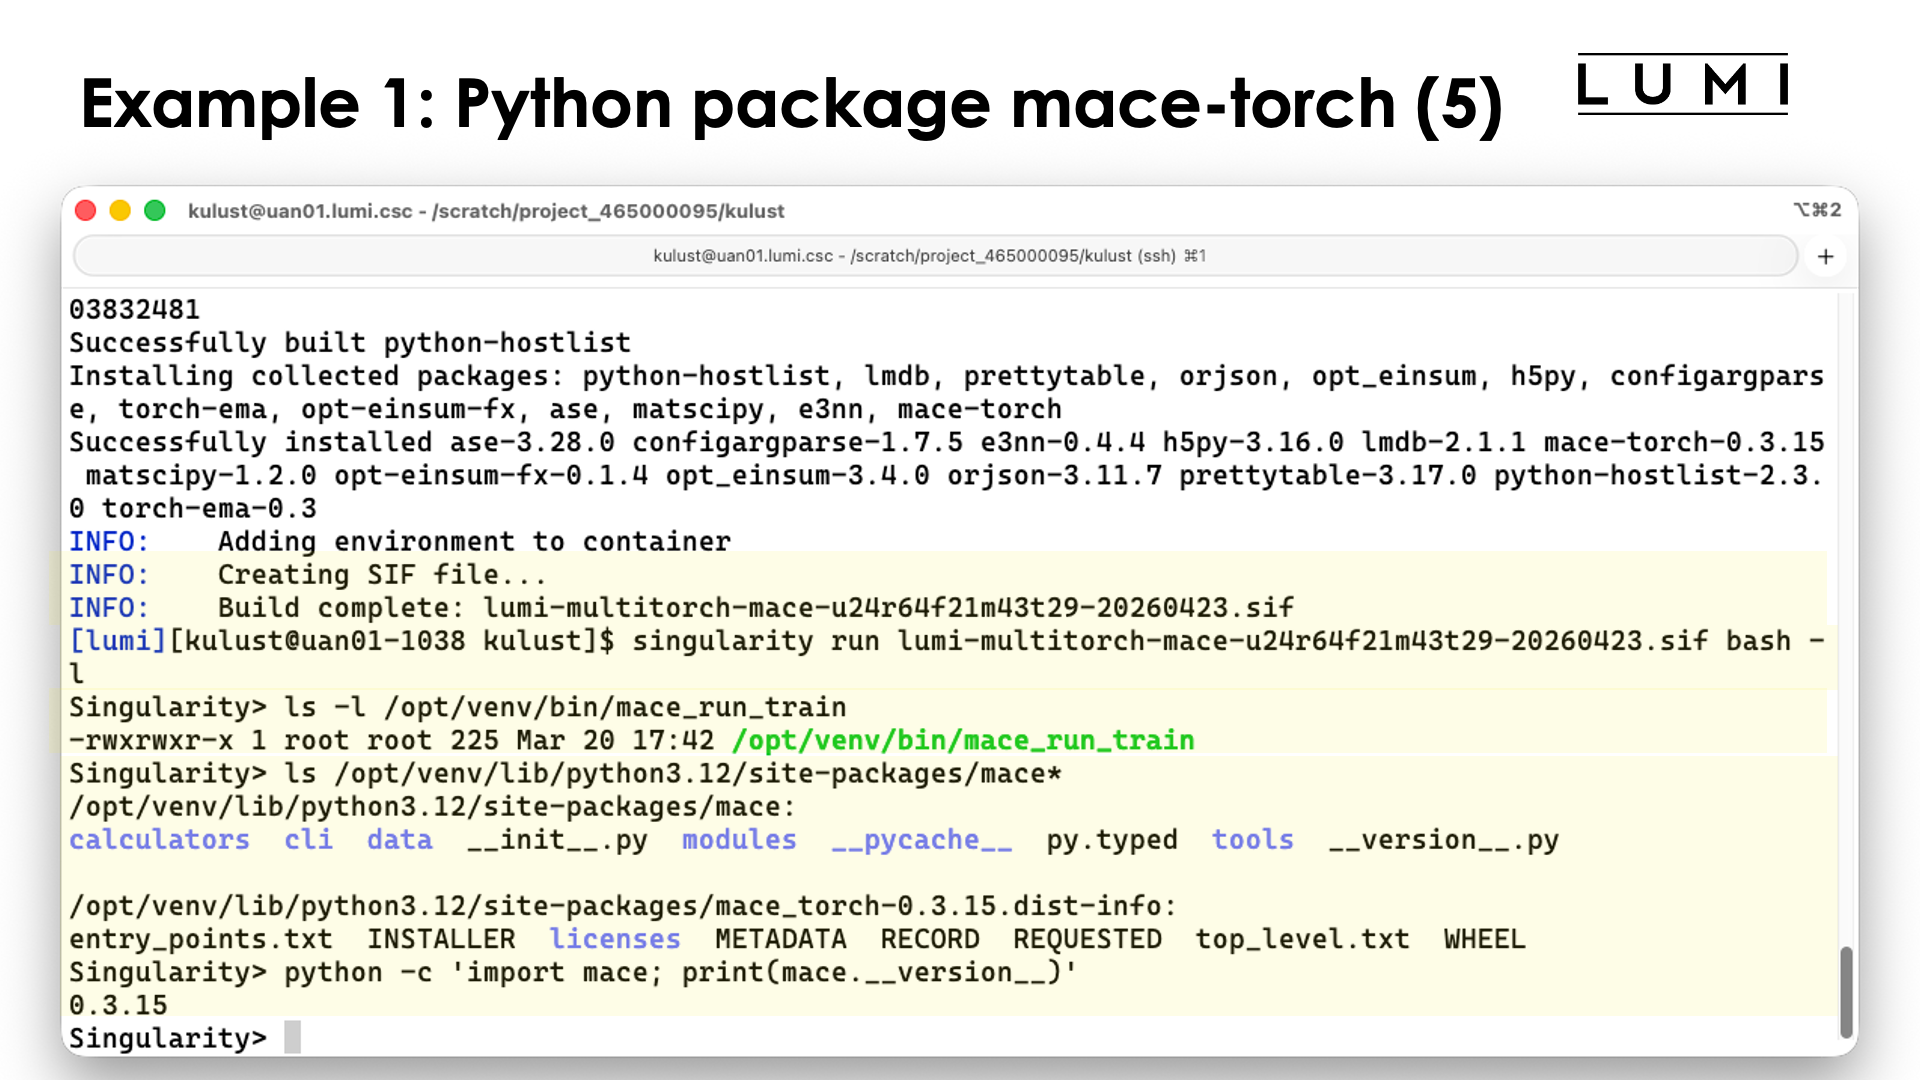Click the window title showing /scratch/project_465000095/kulust
Viewport: 1920px width, 1080px height.
click(487, 211)
